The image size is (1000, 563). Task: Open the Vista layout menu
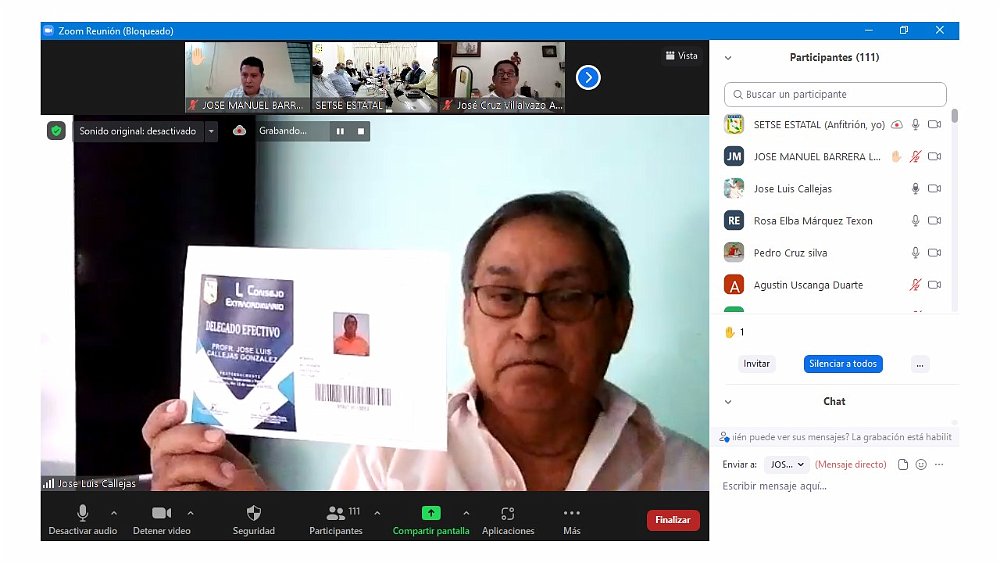[x=681, y=56]
